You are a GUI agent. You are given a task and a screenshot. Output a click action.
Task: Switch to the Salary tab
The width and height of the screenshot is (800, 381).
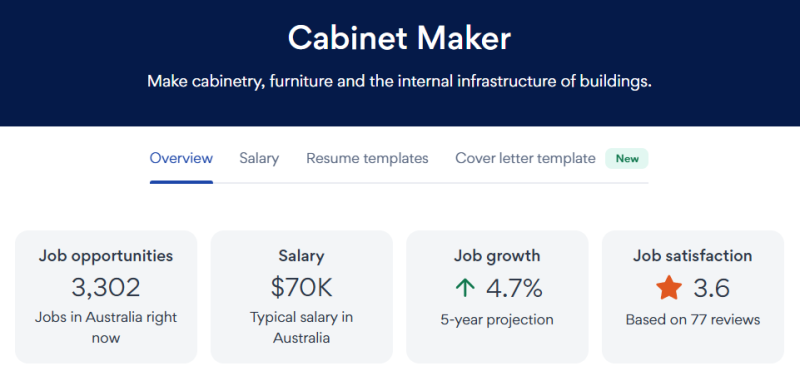(259, 159)
